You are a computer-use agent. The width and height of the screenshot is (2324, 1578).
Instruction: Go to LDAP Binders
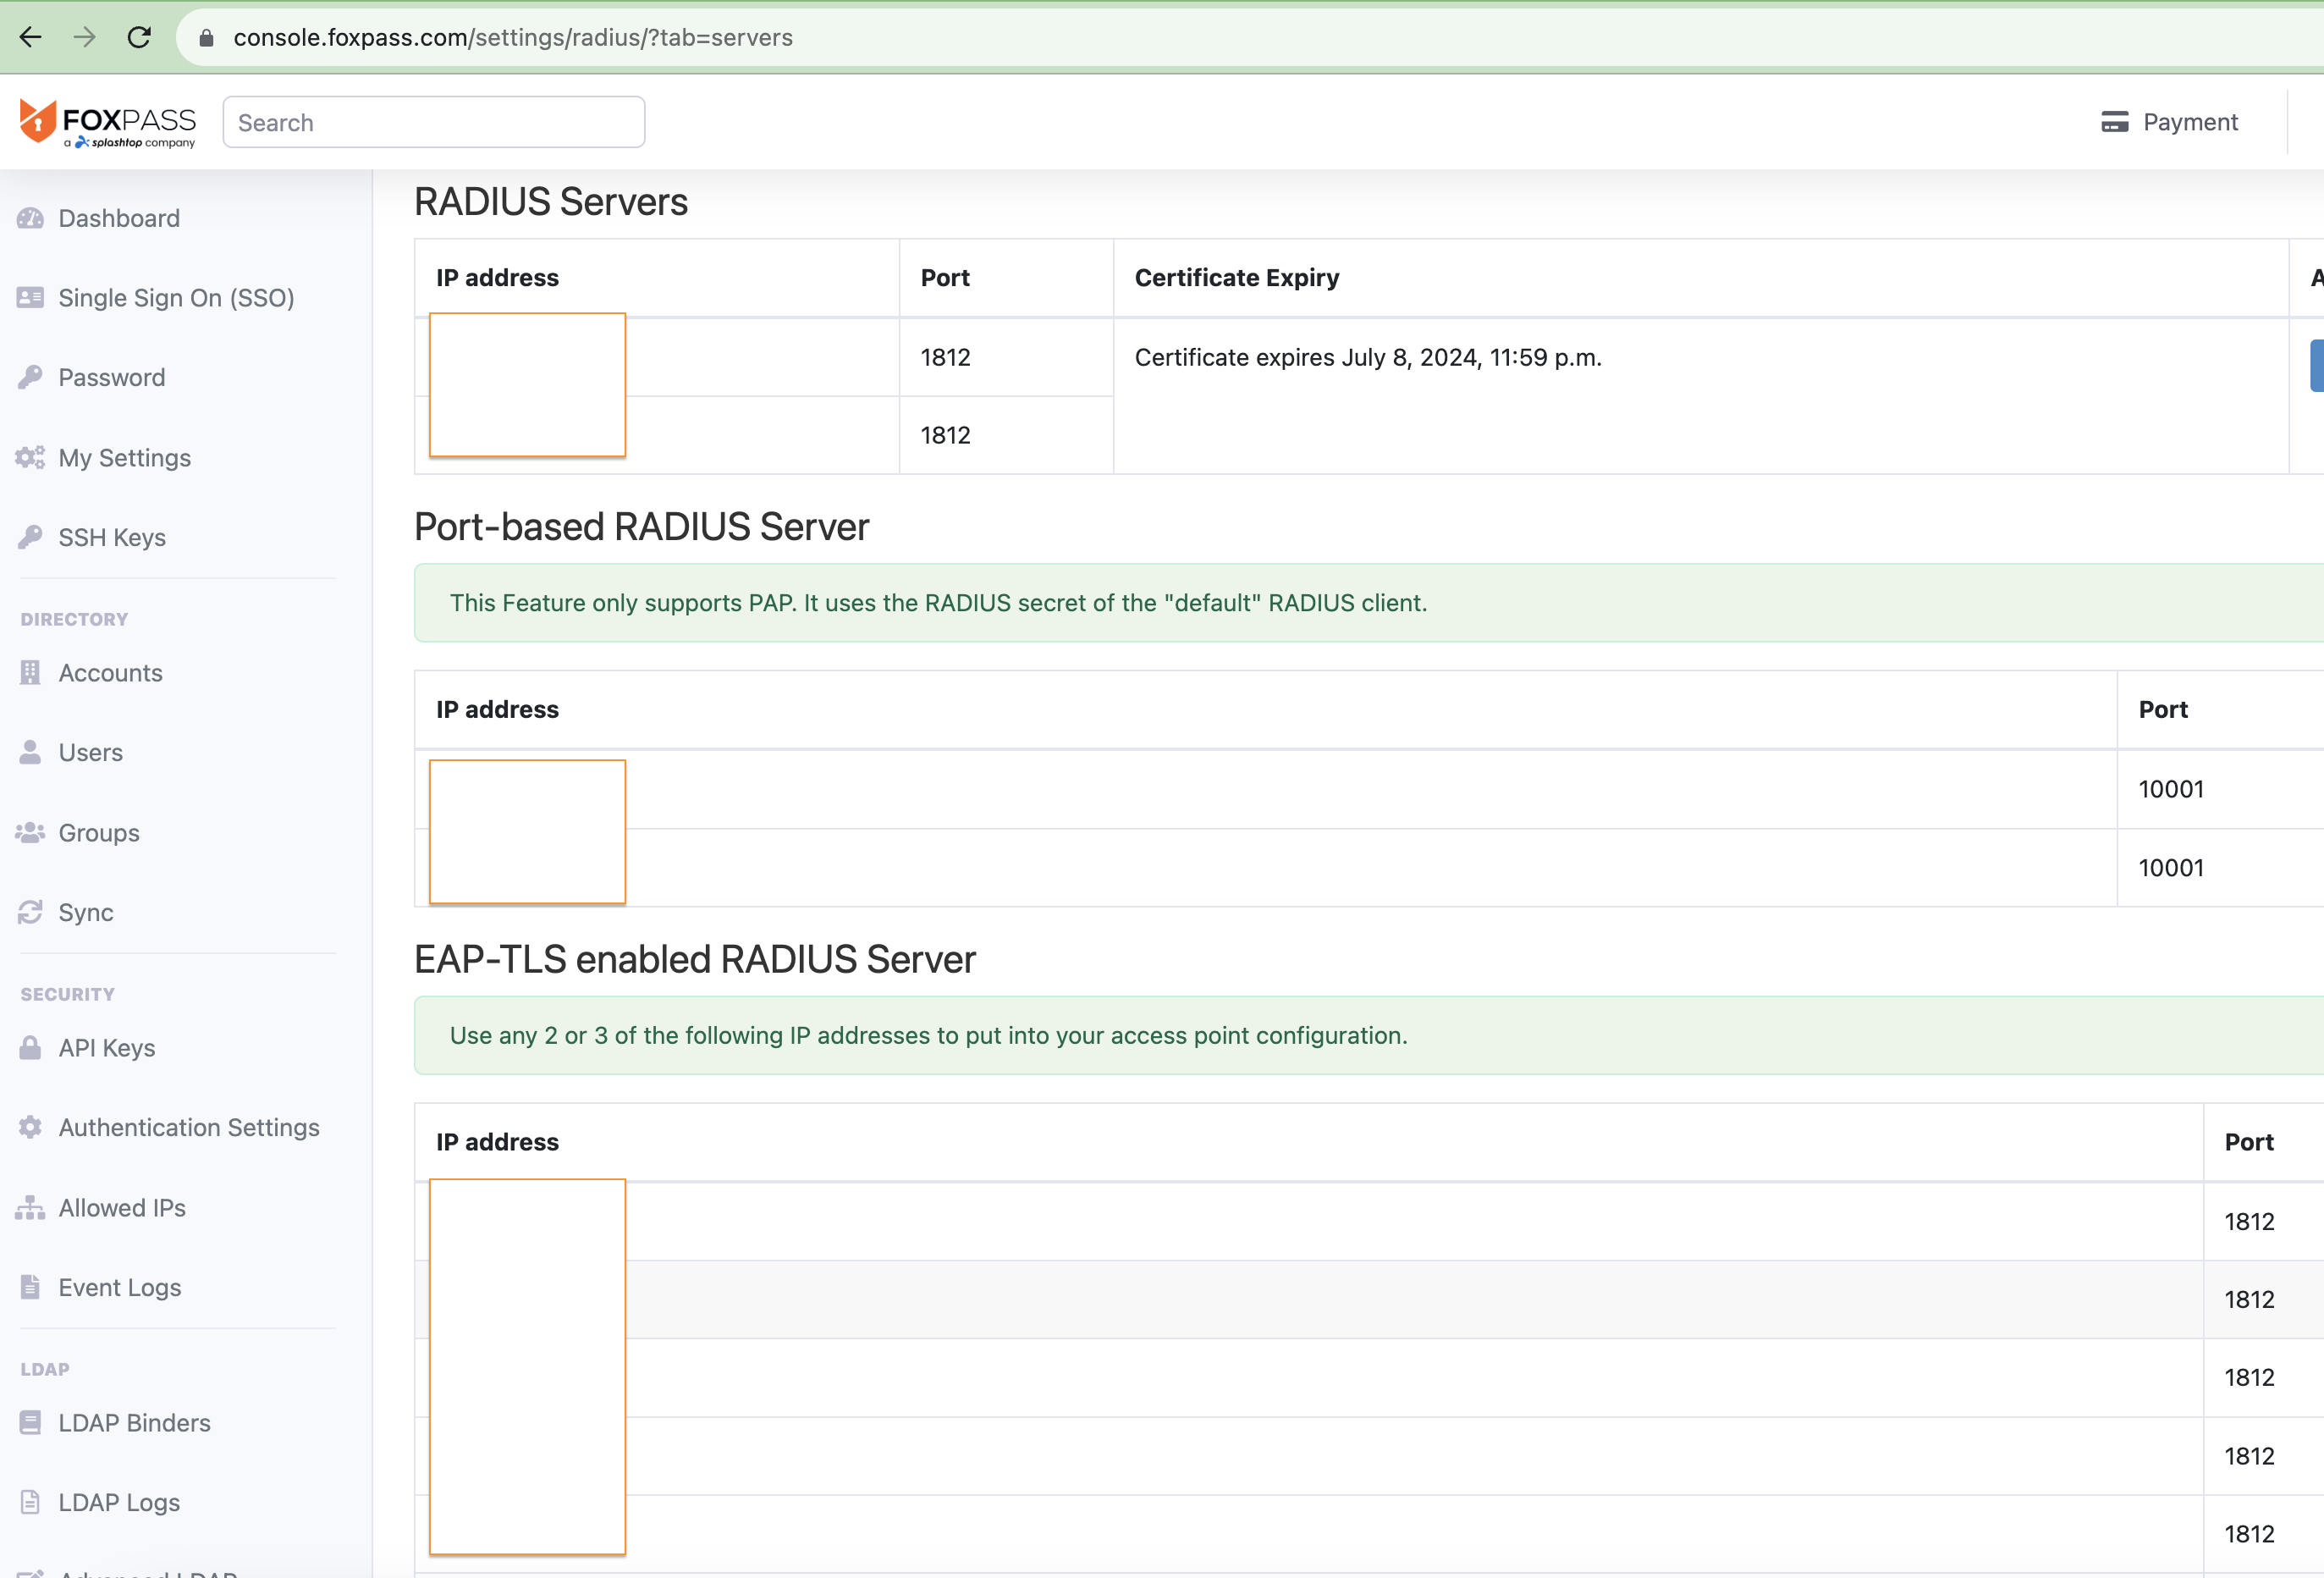[134, 1423]
